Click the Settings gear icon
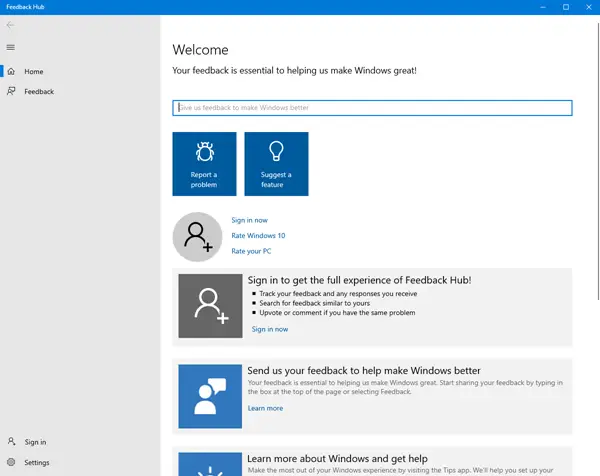This screenshot has width=600, height=476. coord(11,462)
